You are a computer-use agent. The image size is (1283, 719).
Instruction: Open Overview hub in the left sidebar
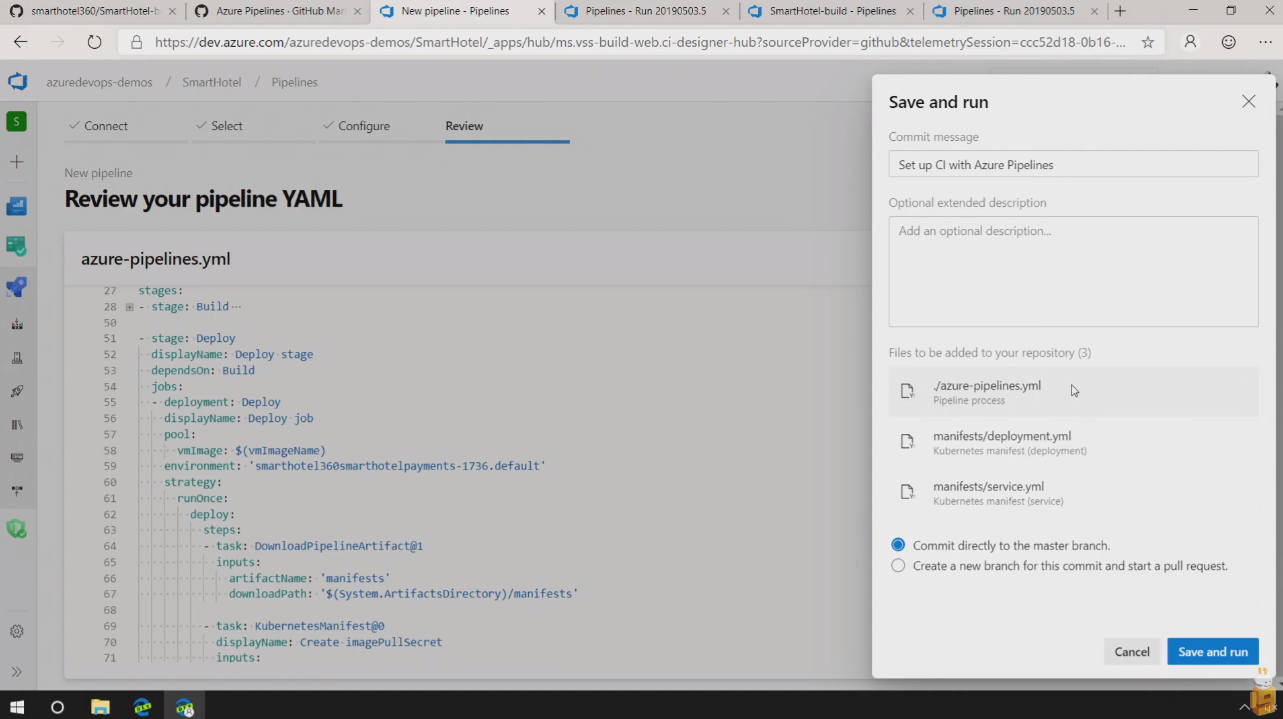pos(16,206)
